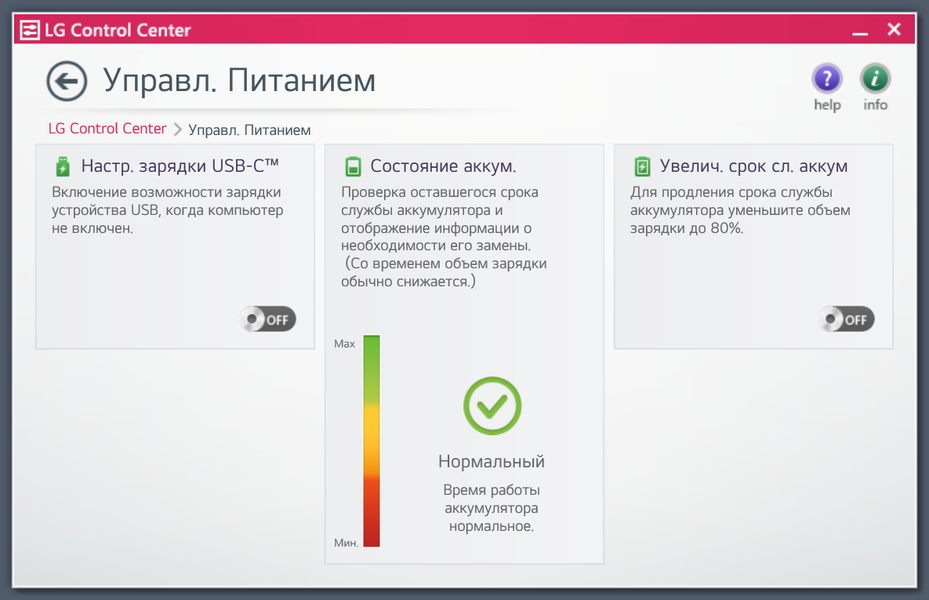
Task: Click the LG Control Center title bar logo
Action: point(30,30)
